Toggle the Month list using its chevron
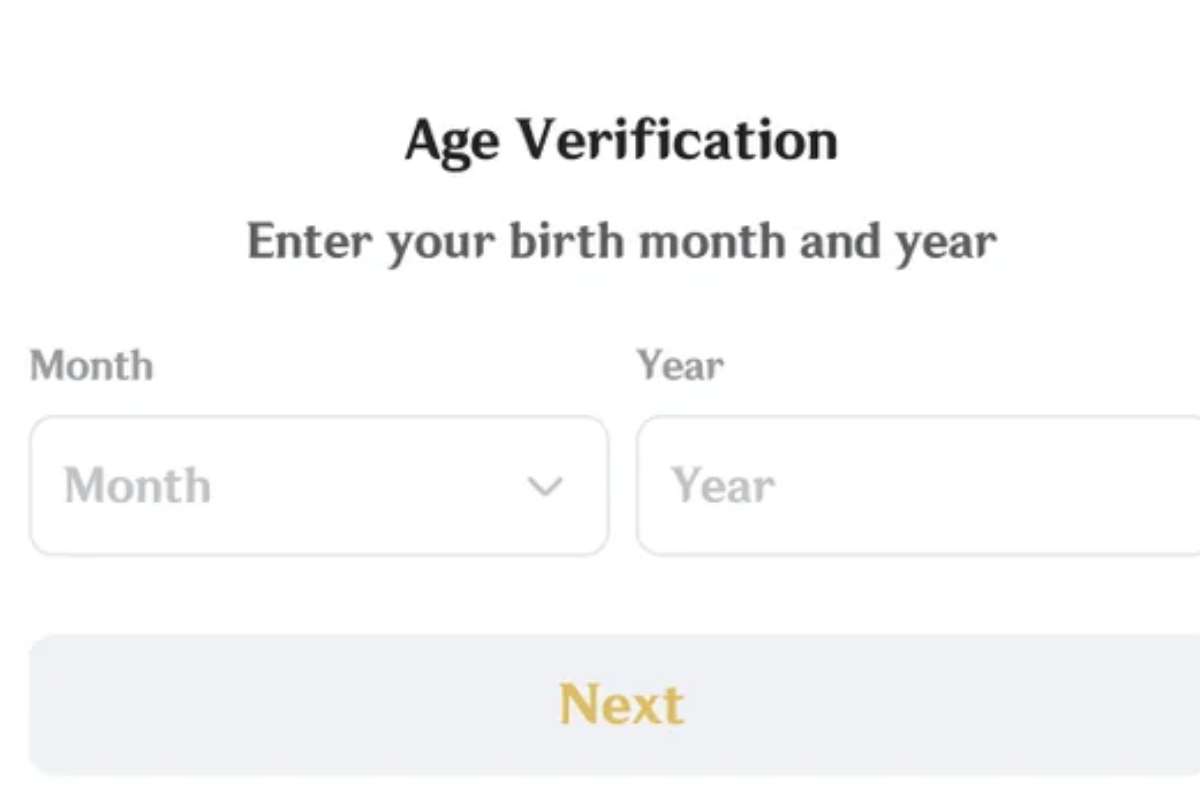Viewport: 1200px width, 800px height. click(x=545, y=487)
